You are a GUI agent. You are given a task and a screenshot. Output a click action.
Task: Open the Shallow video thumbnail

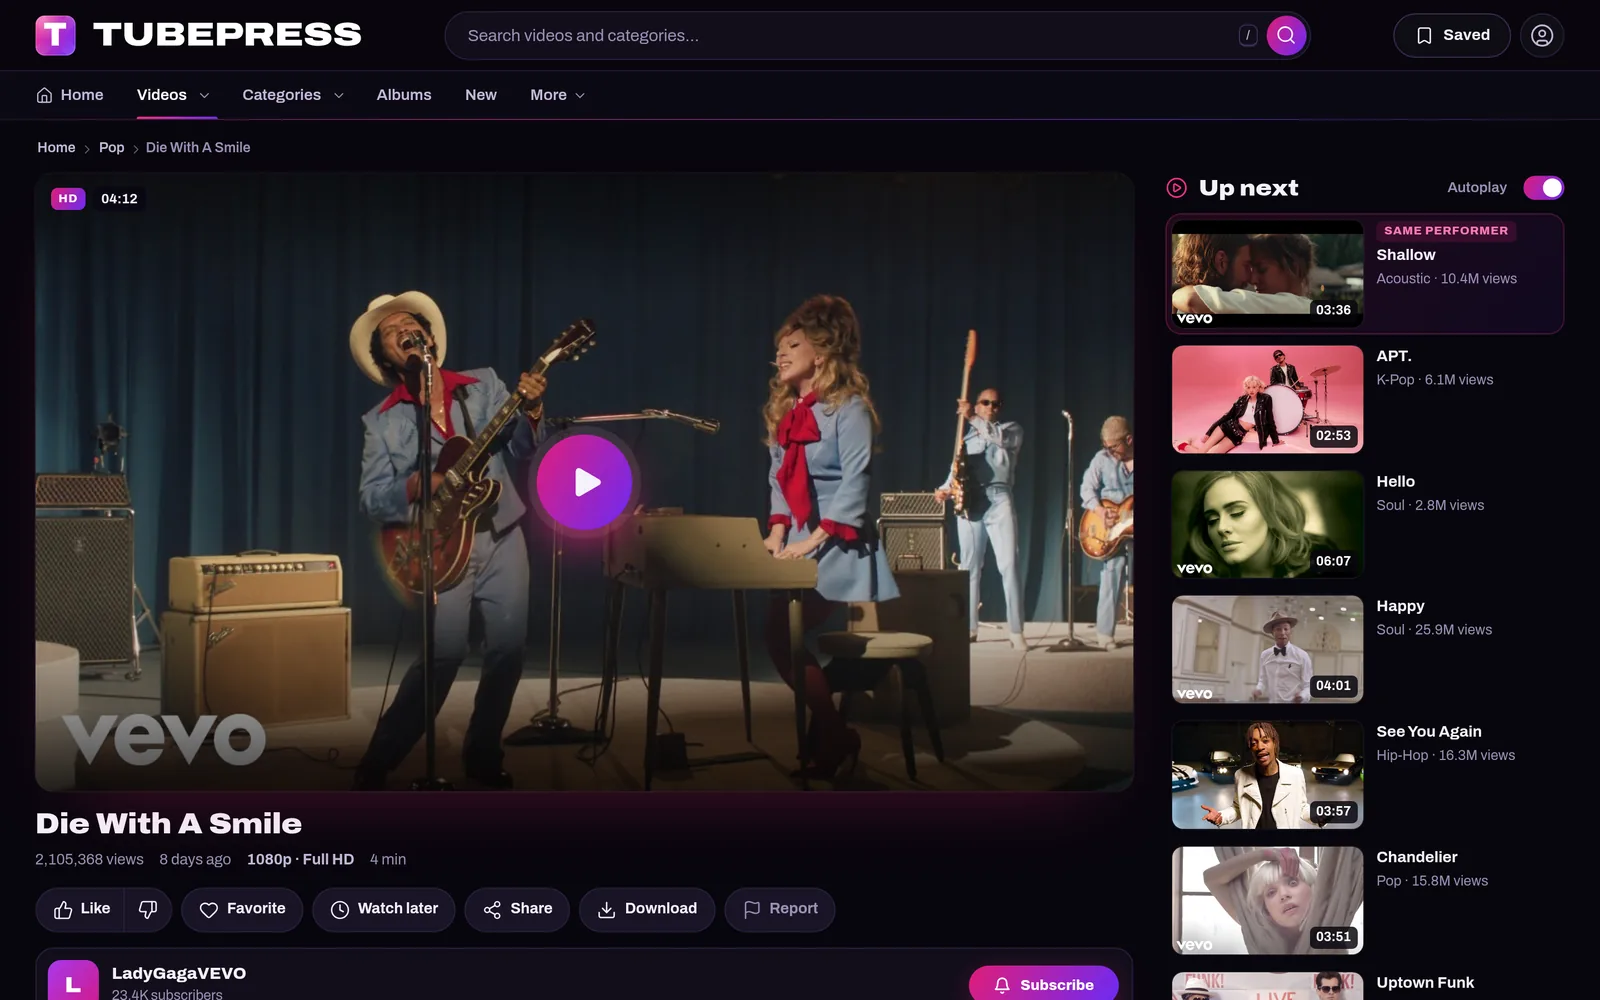pyautogui.click(x=1267, y=274)
